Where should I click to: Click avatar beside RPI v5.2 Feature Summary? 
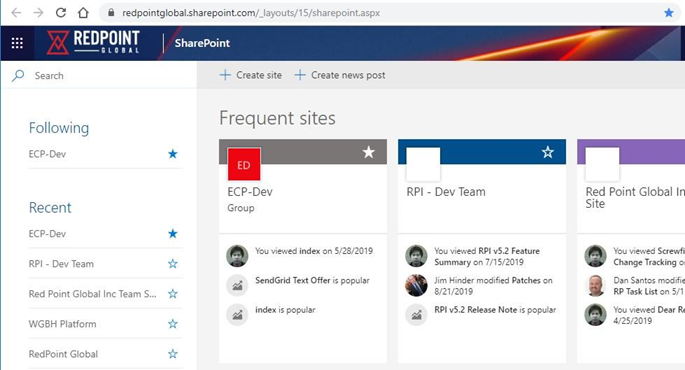(416, 256)
